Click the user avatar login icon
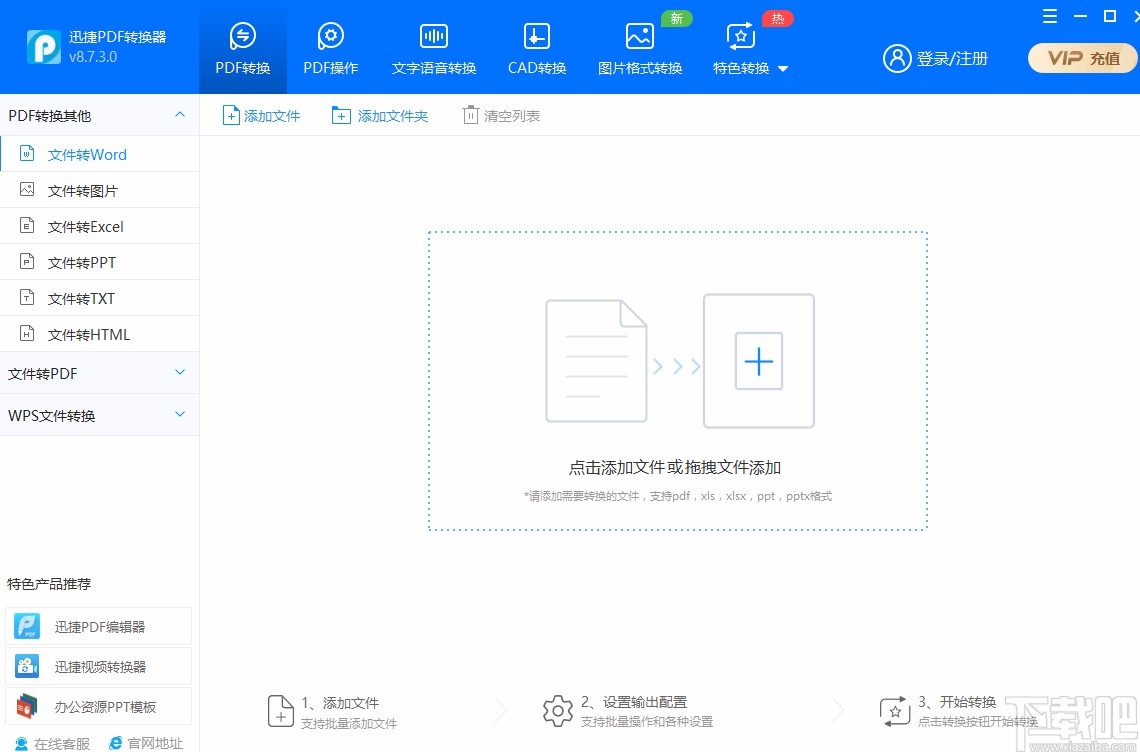This screenshot has height=752, width=1140. tap(897, 58)
